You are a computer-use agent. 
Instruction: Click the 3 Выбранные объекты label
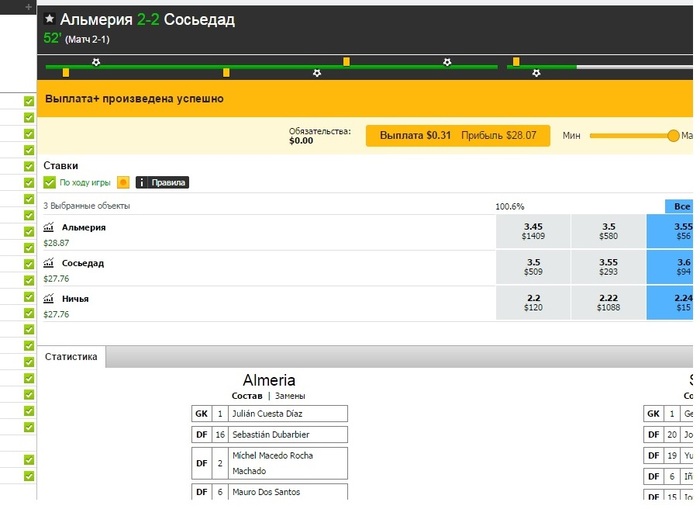click(87, 206)
